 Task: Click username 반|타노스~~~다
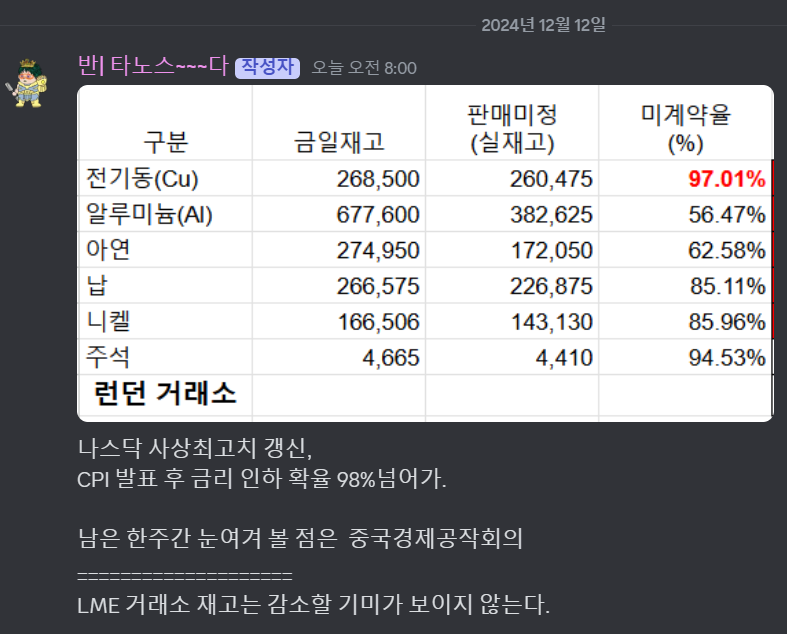click(153, 66)
